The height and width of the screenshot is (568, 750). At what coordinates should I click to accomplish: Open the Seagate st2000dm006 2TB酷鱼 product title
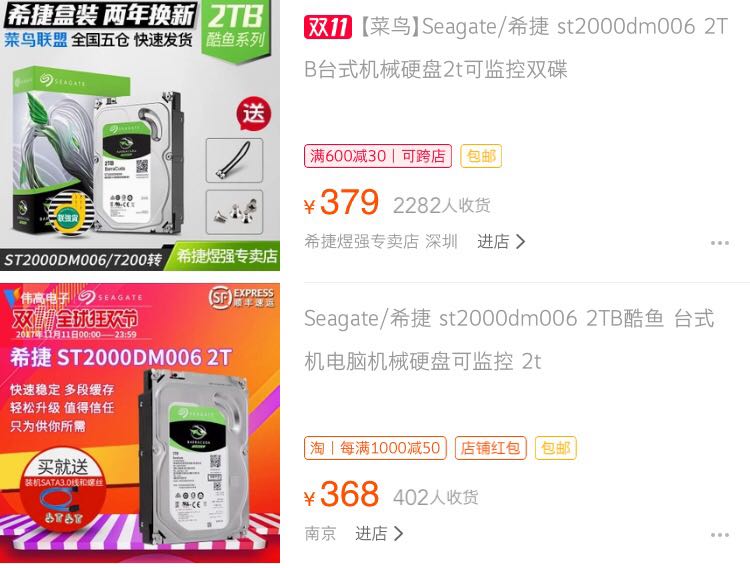[509, 340]
